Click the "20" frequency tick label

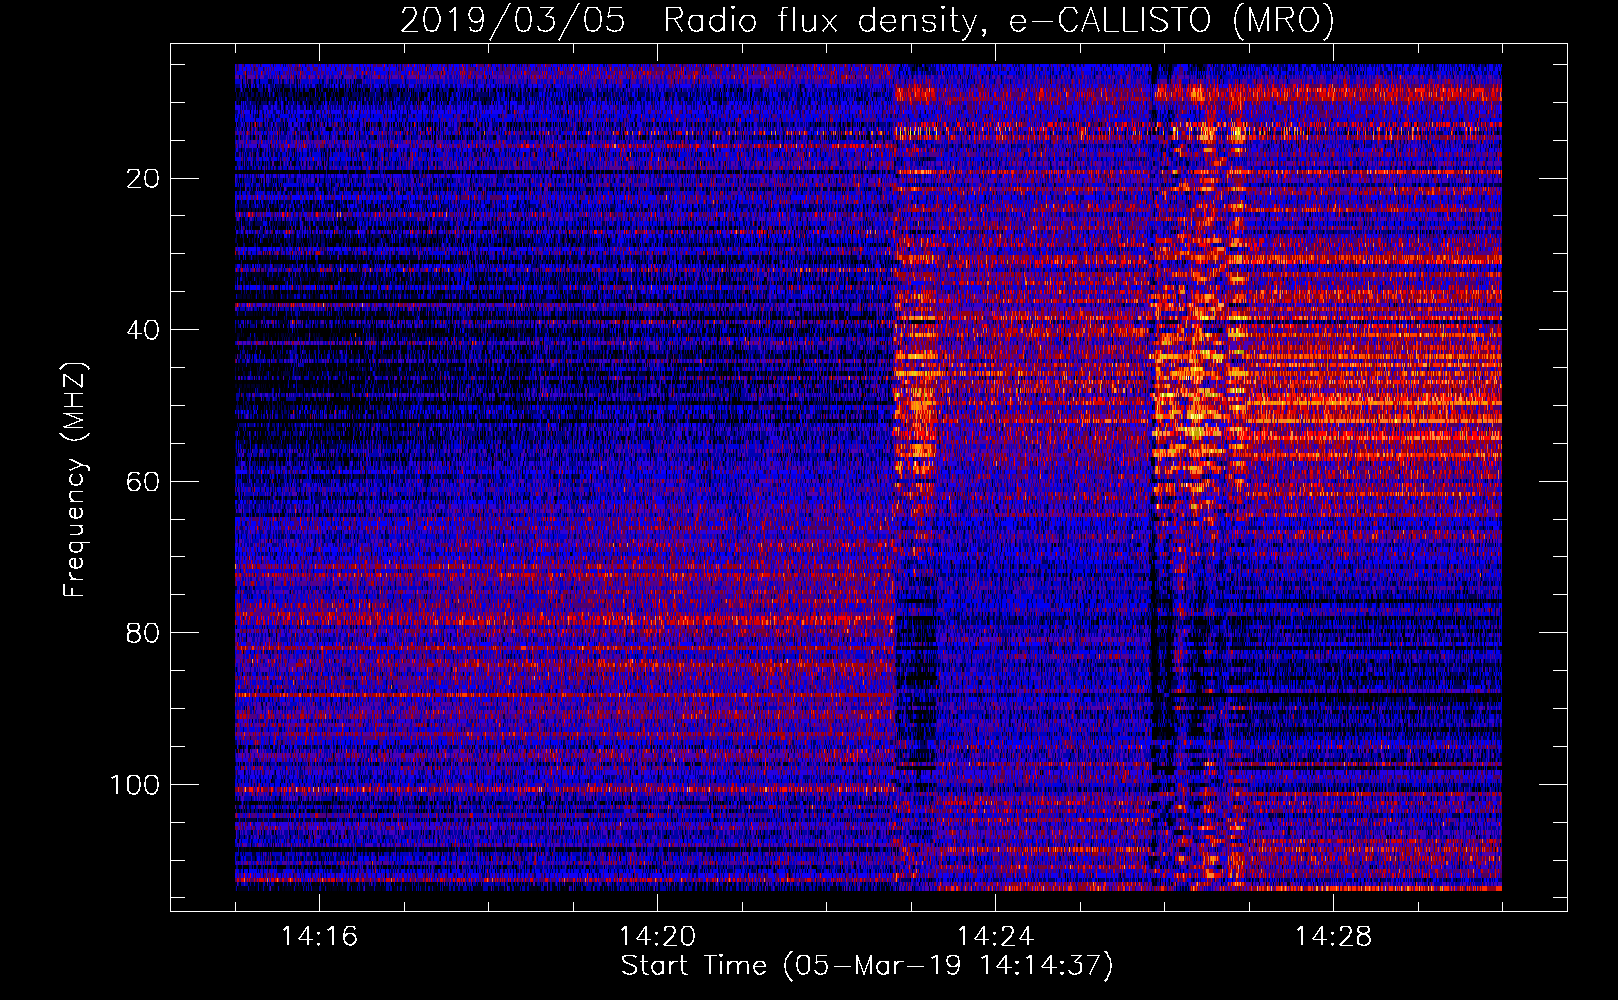click(x=144, y=179)
